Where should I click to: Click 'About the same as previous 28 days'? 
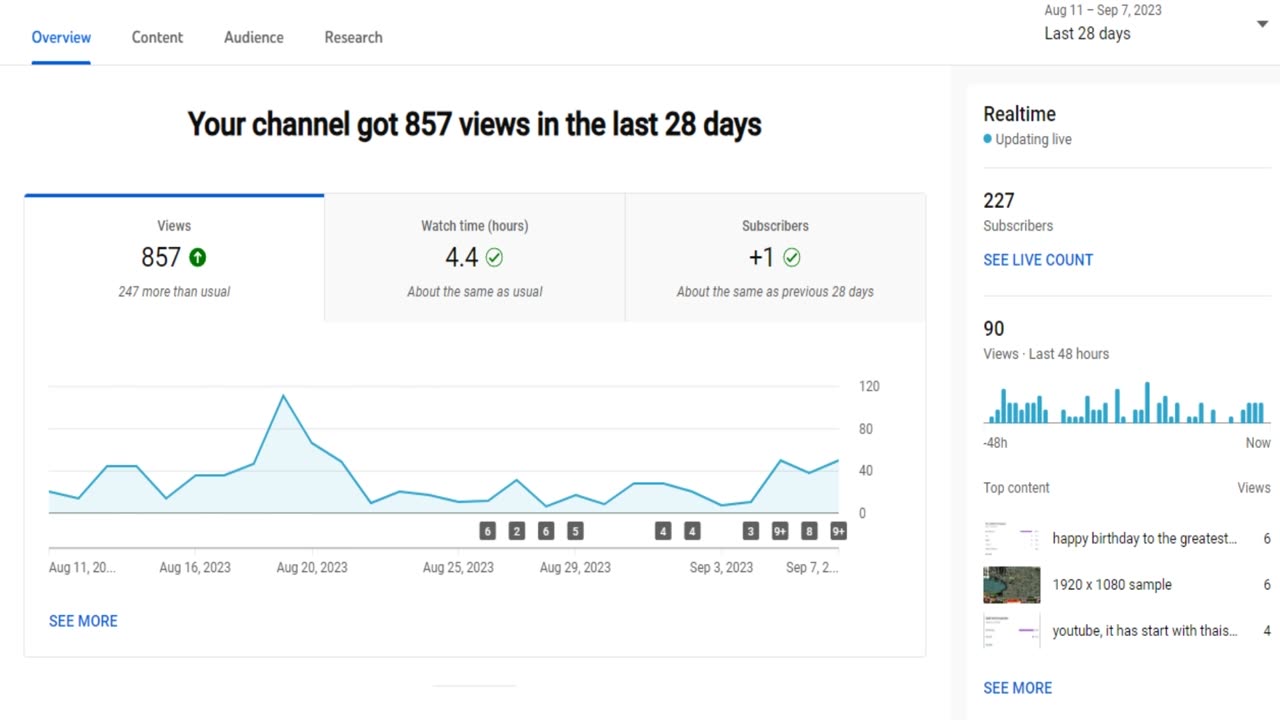pyautogui.click(x=775, y=292)
